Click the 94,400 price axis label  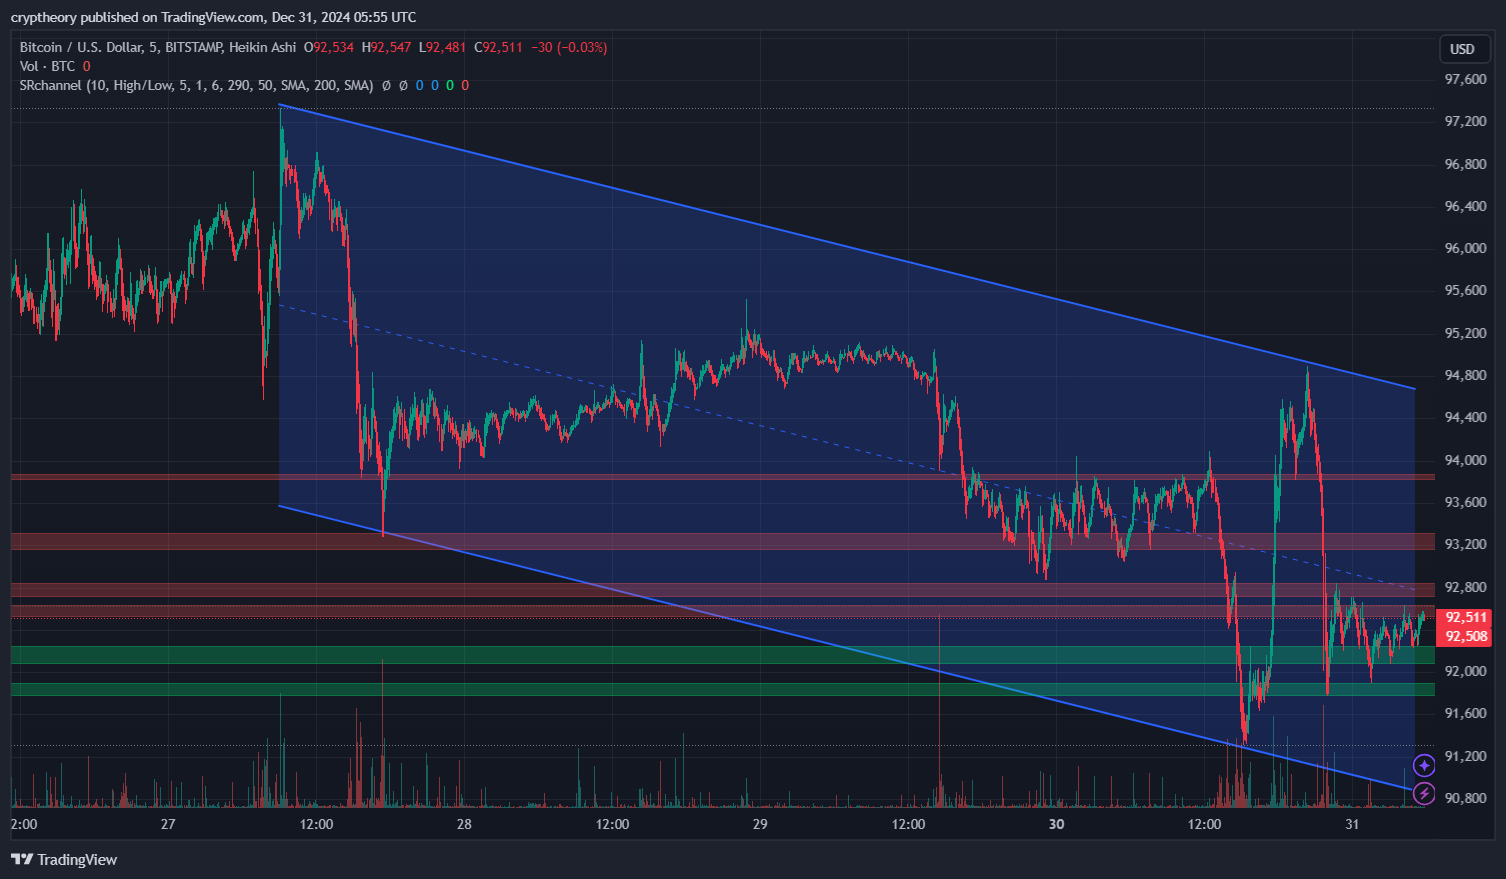(x=1466, y=417)
